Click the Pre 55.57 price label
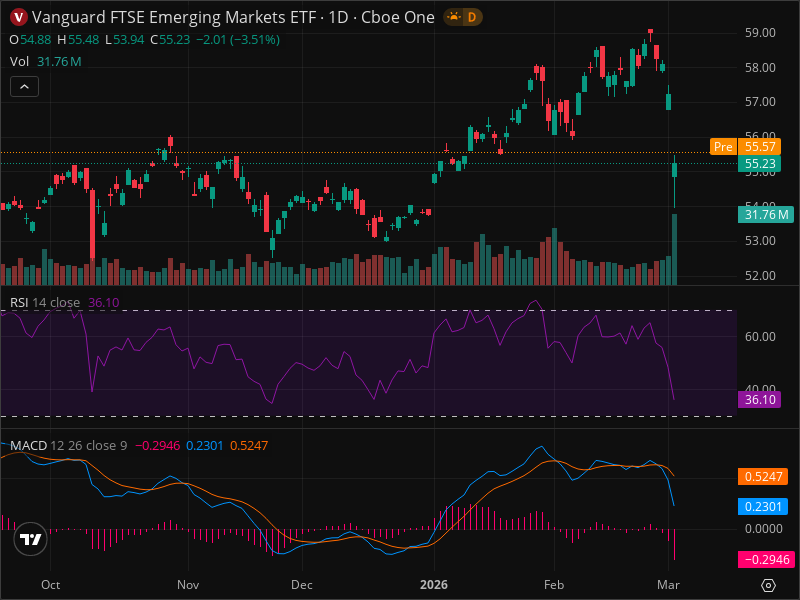 745,147
